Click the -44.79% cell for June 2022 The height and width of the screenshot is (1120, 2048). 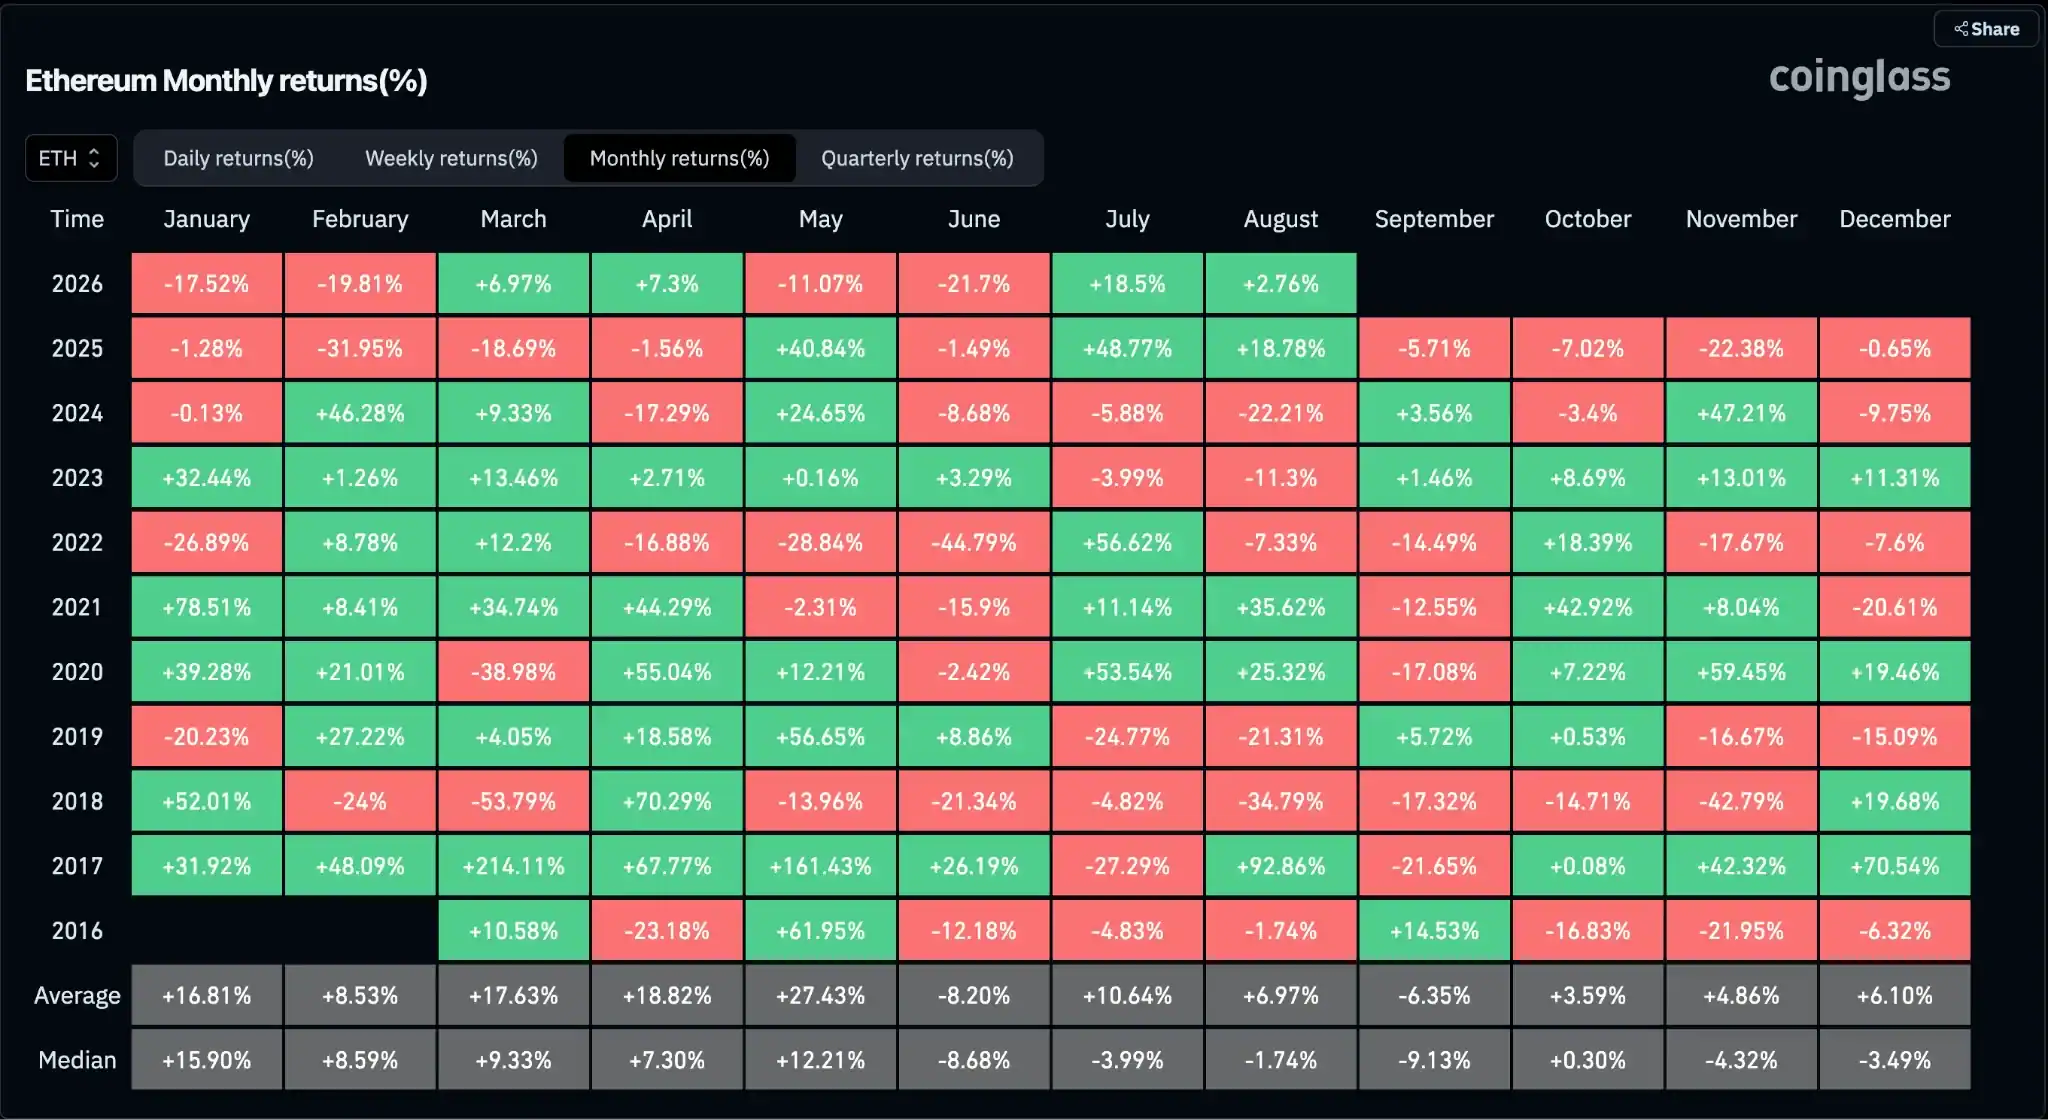coord(974,543)
